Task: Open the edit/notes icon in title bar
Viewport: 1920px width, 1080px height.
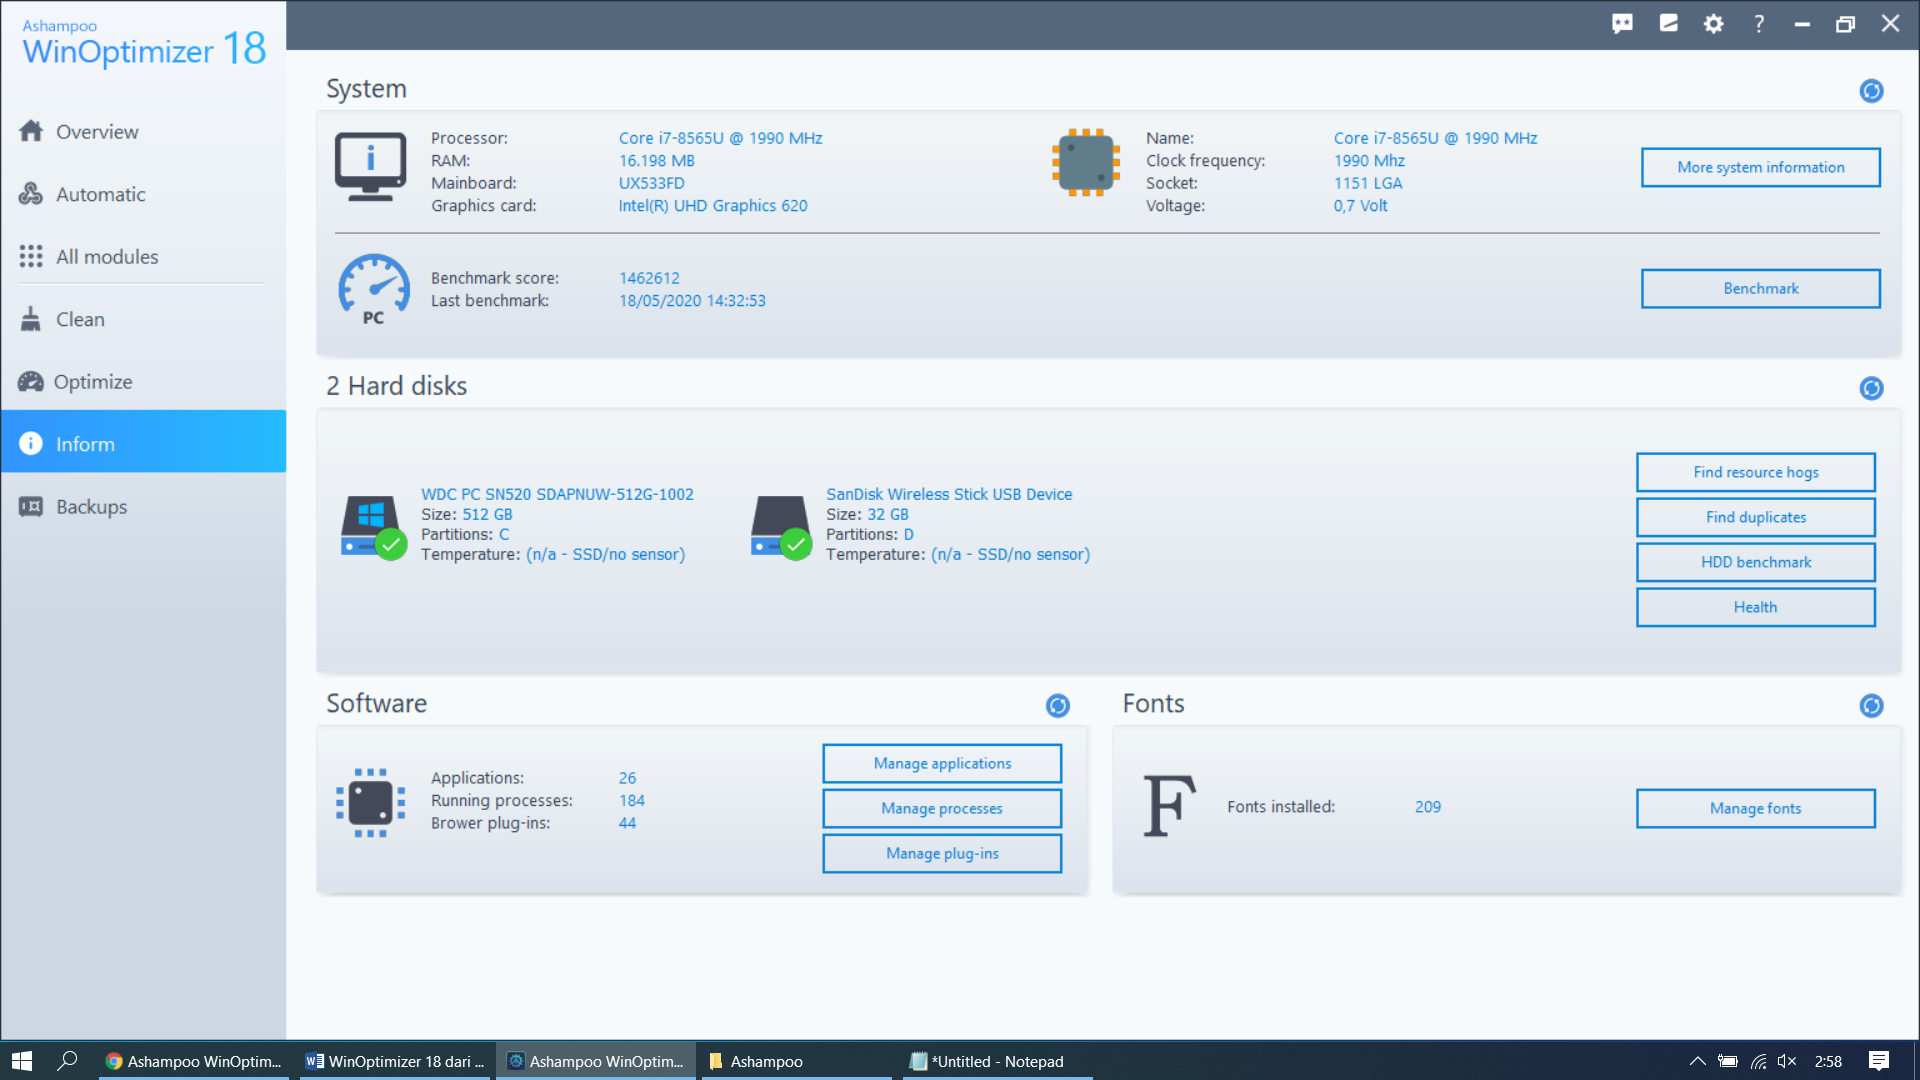Action: click(1669, 23)
